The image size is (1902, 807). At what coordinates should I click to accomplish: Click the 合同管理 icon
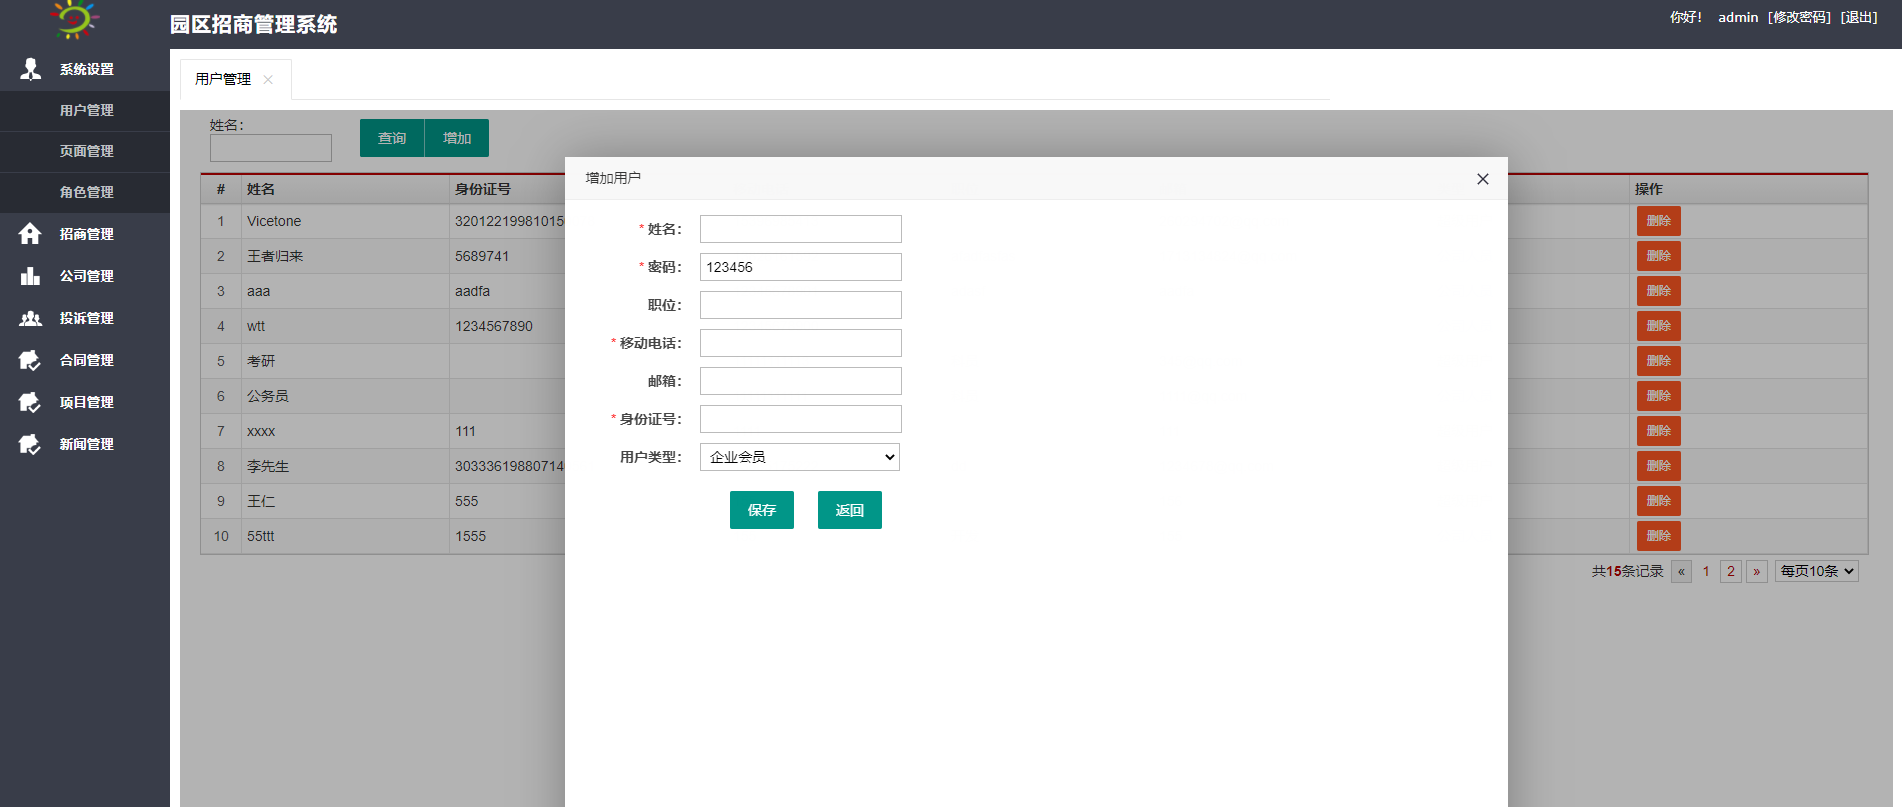[x=30, y=360]
